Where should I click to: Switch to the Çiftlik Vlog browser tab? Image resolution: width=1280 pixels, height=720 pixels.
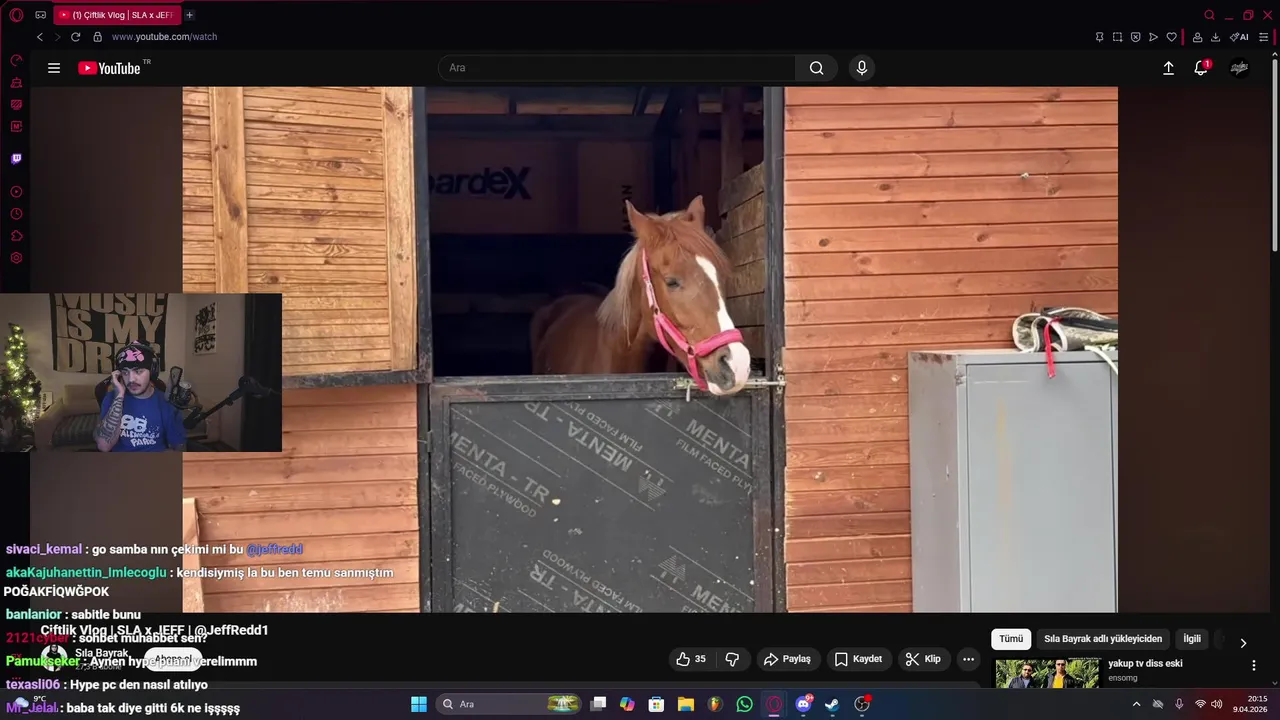[116, 15]
